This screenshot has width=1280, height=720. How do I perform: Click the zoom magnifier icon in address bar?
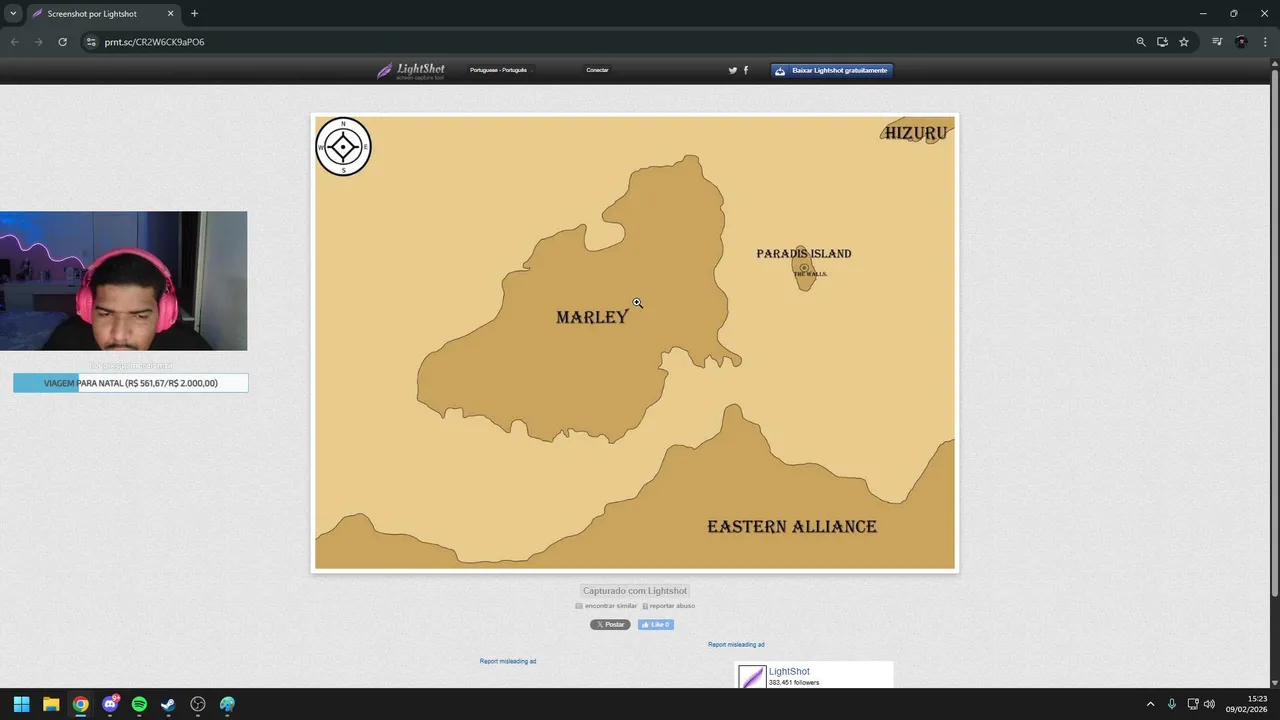tap(1141, 42)
